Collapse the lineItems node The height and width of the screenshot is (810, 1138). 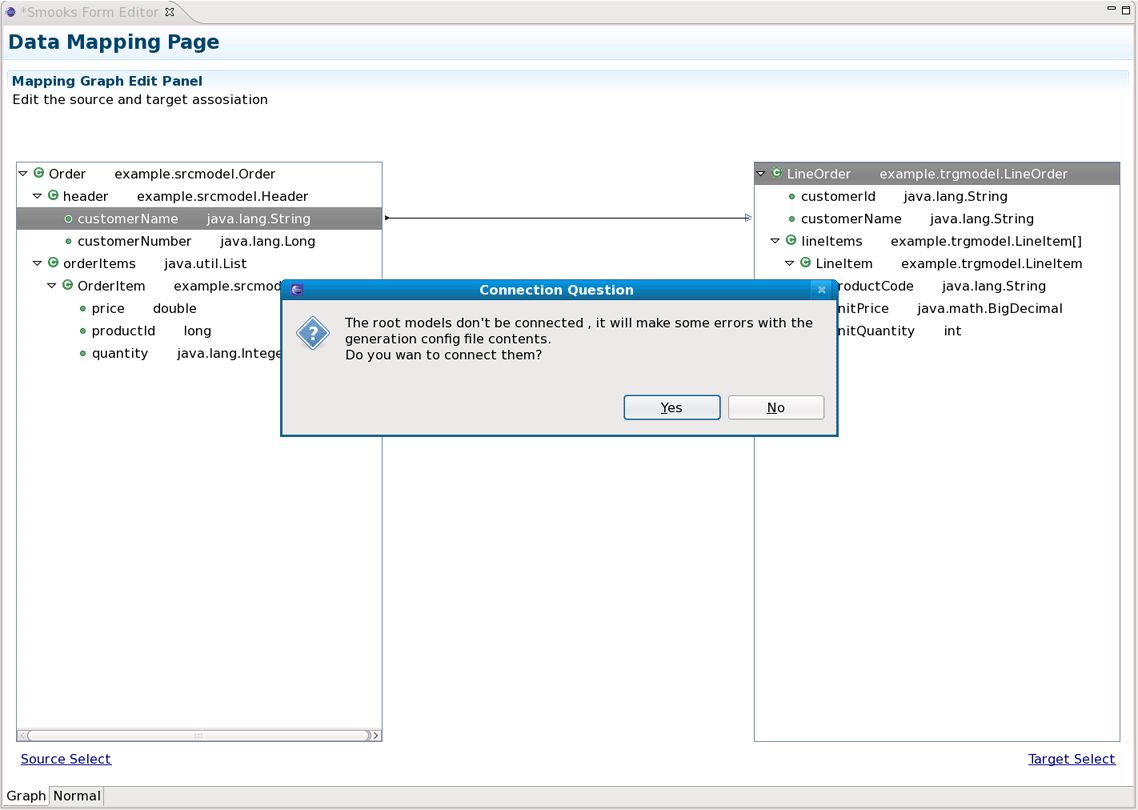point(775,241)
